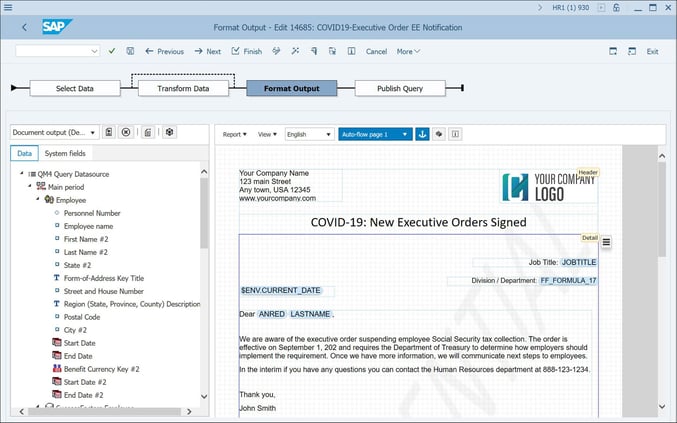Click the document icon beside Document output
Image resolution: width=677 pixels, height=423 pixels.
[109, 132]
